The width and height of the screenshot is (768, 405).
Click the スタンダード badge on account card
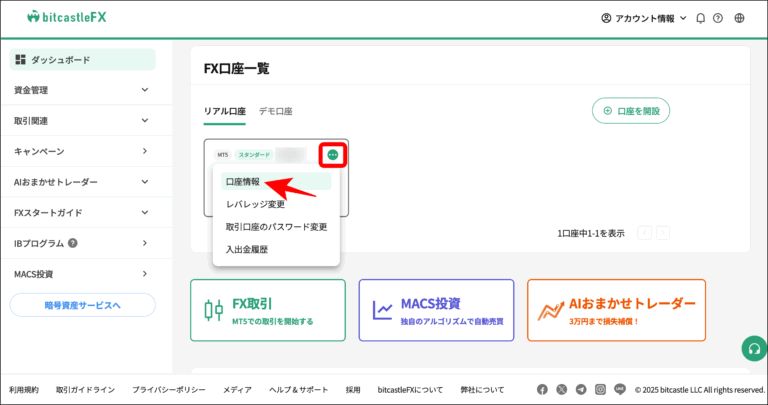click(254, 155)
